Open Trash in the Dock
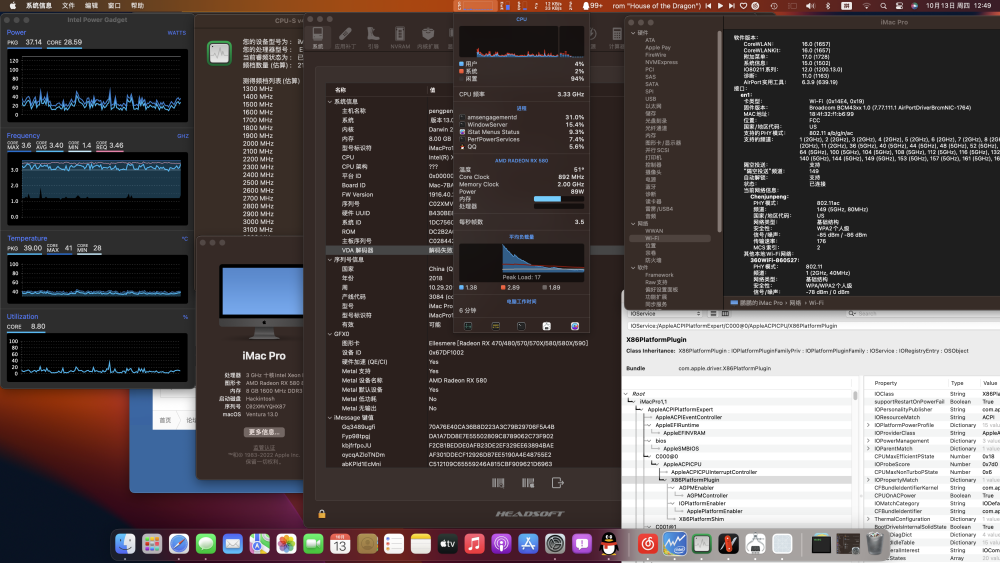The image size is (1000, 563). [x=875, y=544]
